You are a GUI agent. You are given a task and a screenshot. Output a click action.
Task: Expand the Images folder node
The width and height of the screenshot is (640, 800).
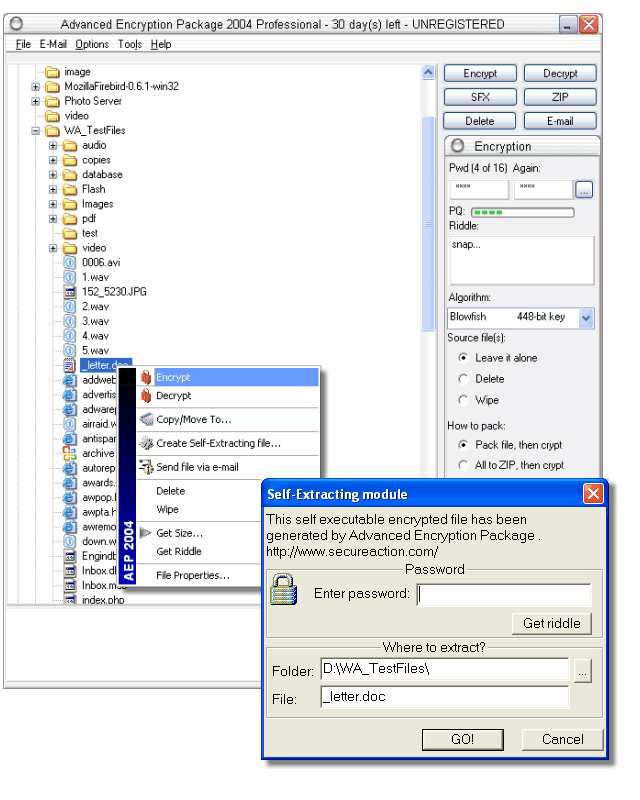53,204
